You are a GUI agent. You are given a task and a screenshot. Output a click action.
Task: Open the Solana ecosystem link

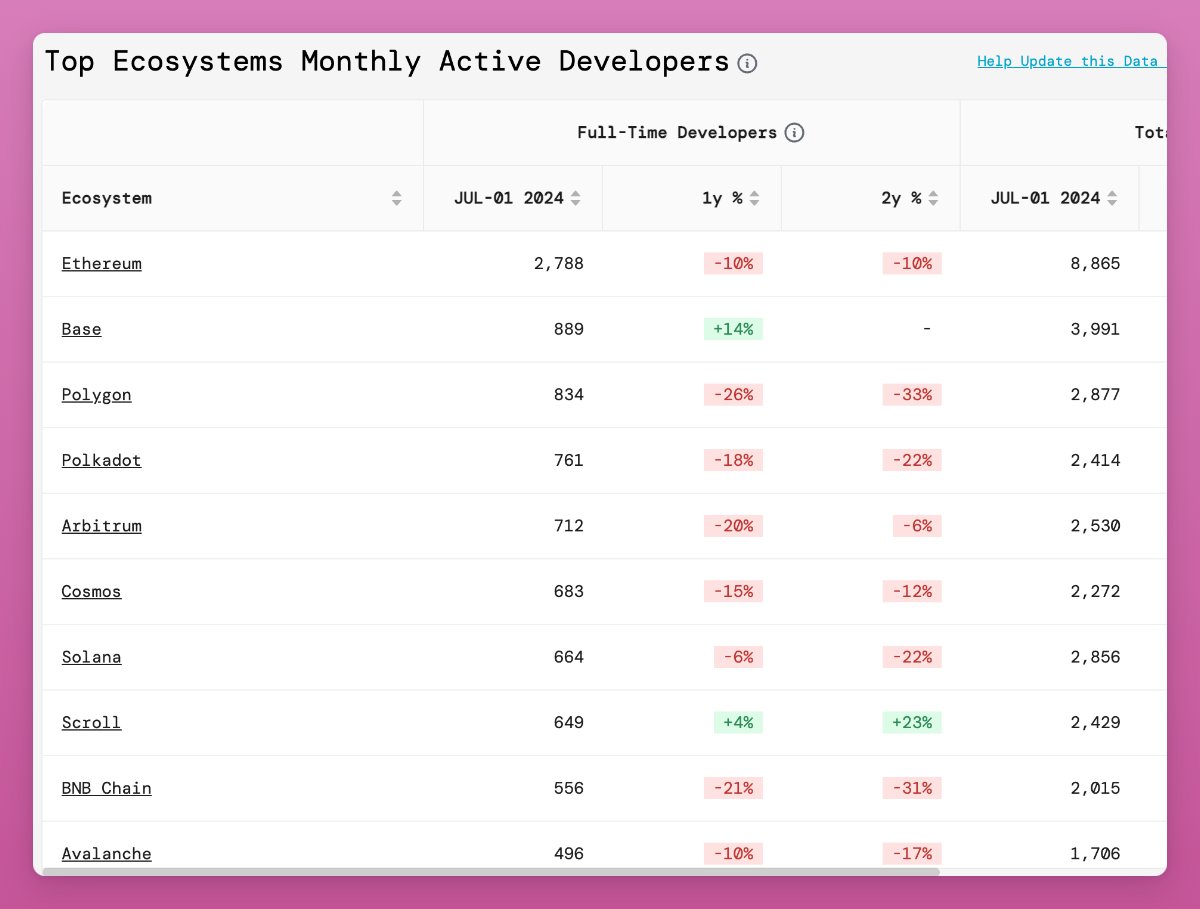tap(92, 657)
